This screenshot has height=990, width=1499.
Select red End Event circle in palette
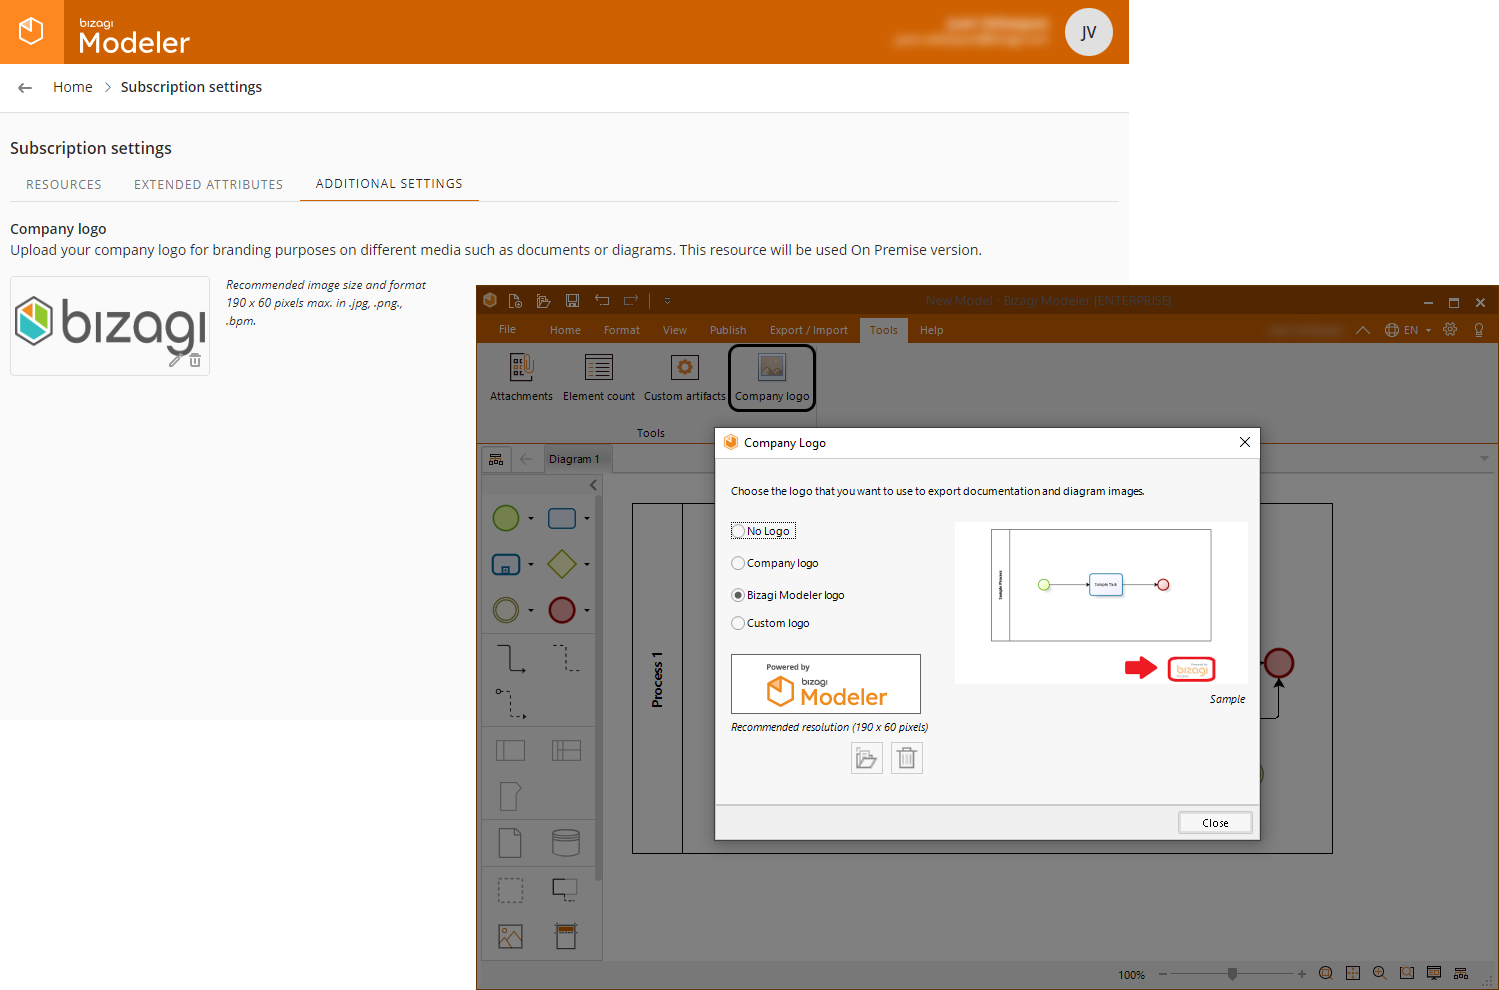tap(562, 609)
